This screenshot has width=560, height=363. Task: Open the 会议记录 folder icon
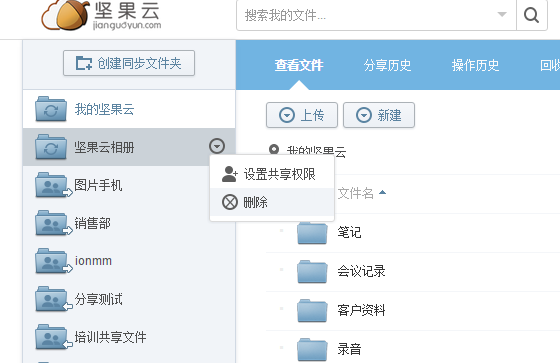[x=312, y=272]
